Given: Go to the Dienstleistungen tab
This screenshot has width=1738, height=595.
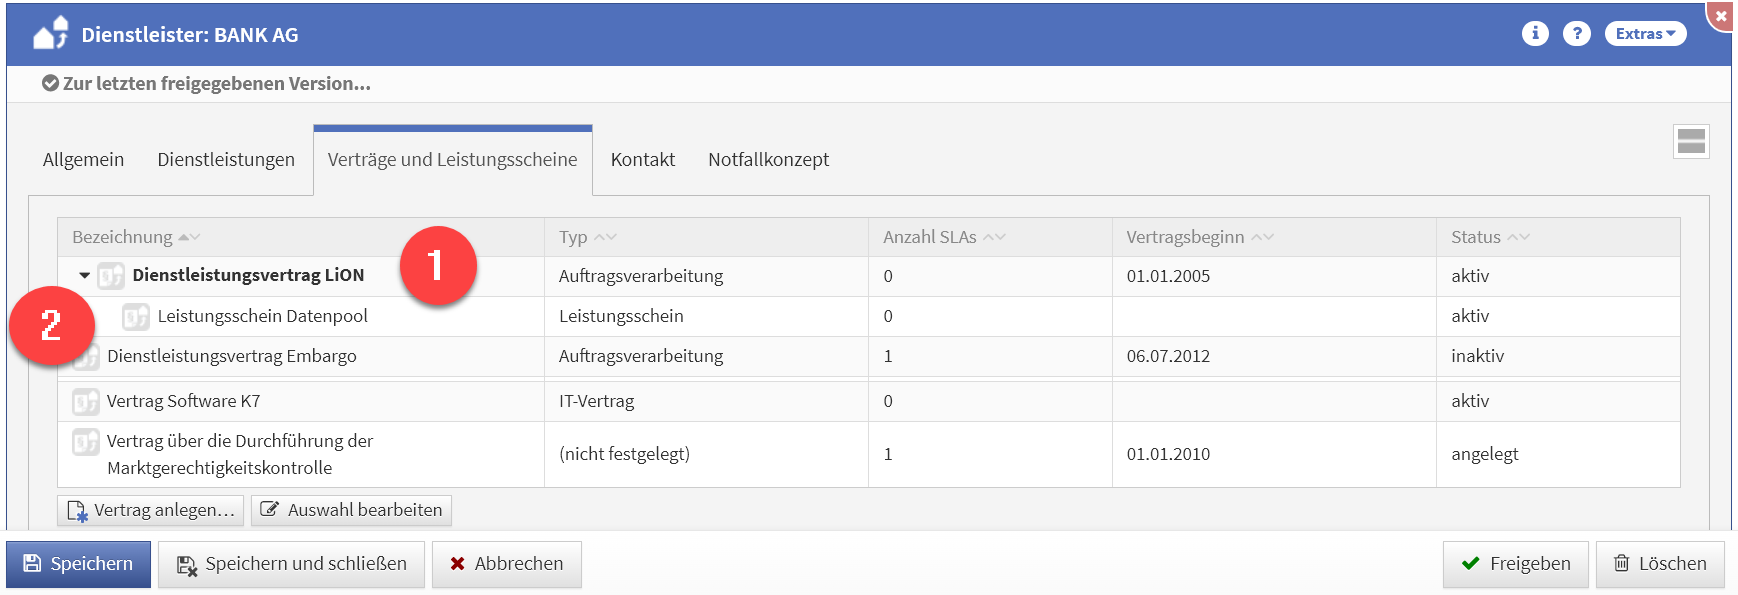Looking at the screenshot, I should pyautogui.click(x=226, y=160).
